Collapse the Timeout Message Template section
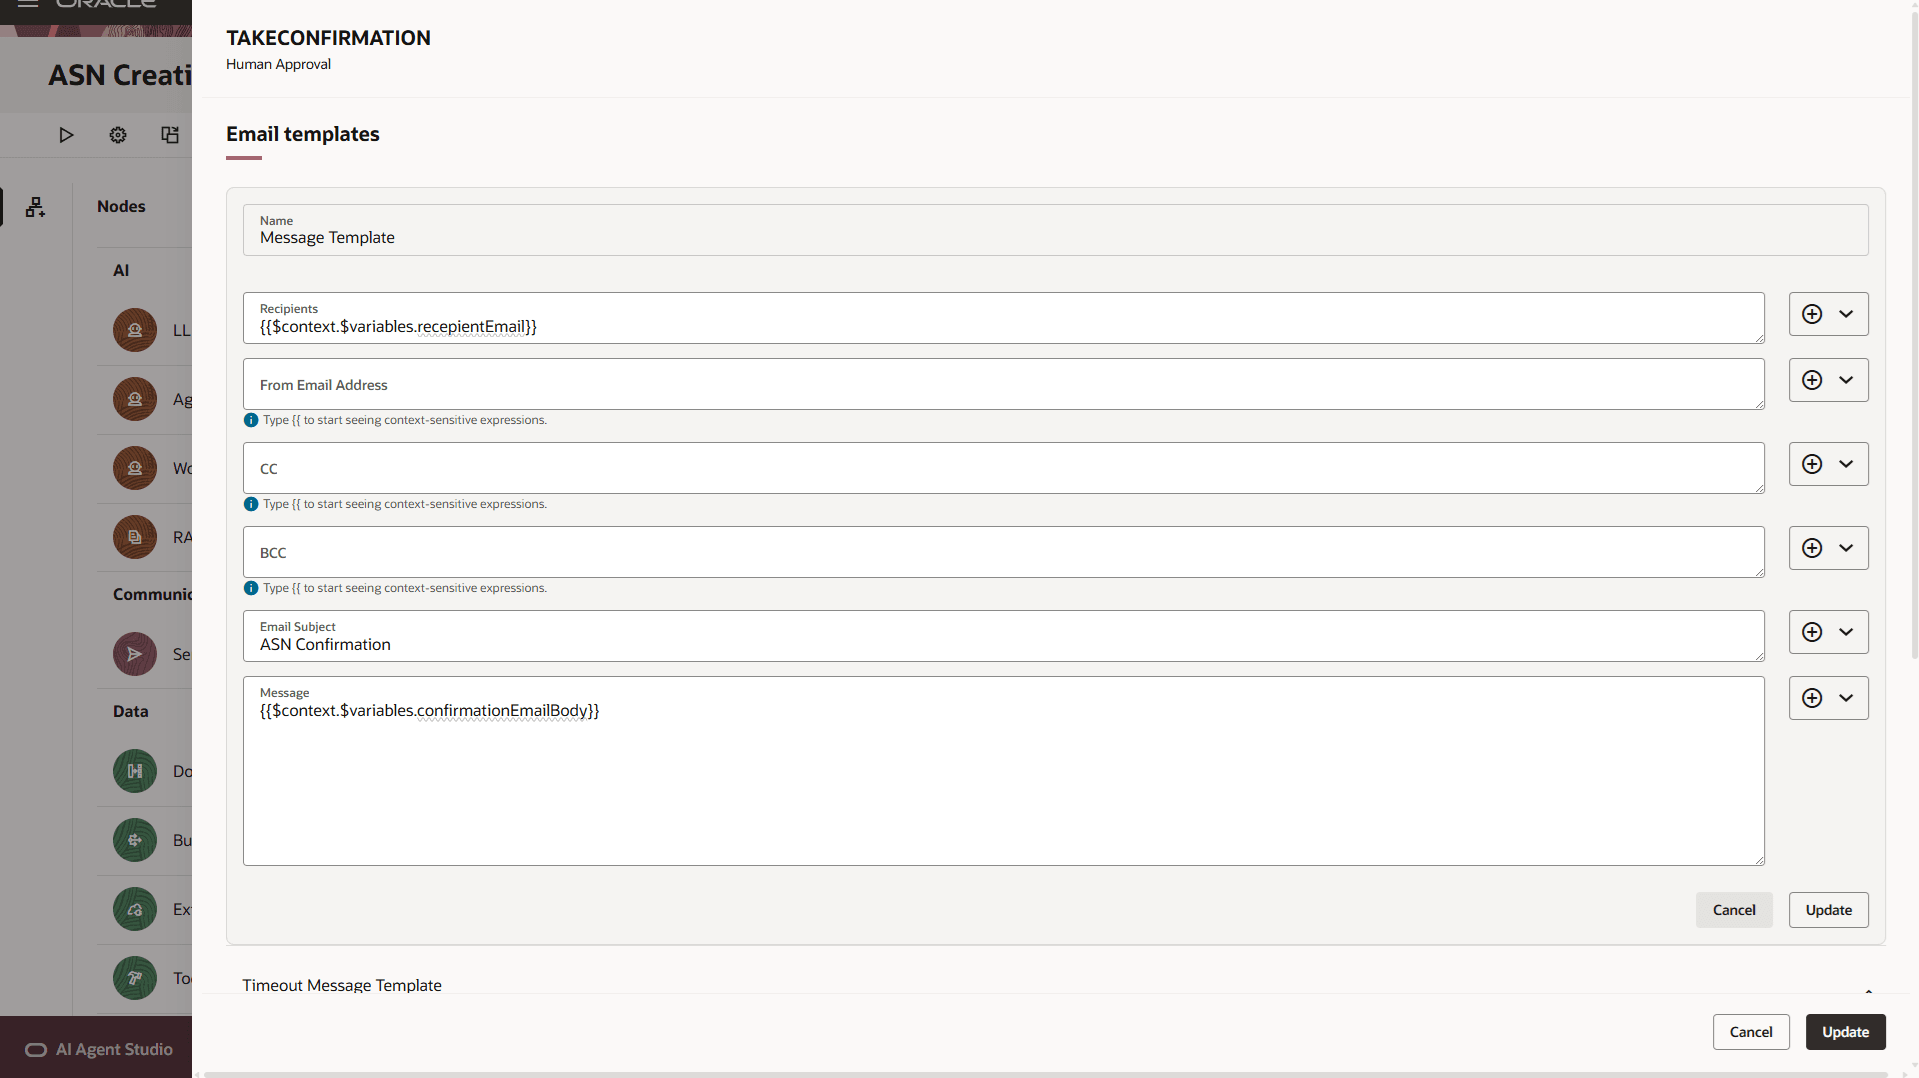 click(x=1869, y=990)
